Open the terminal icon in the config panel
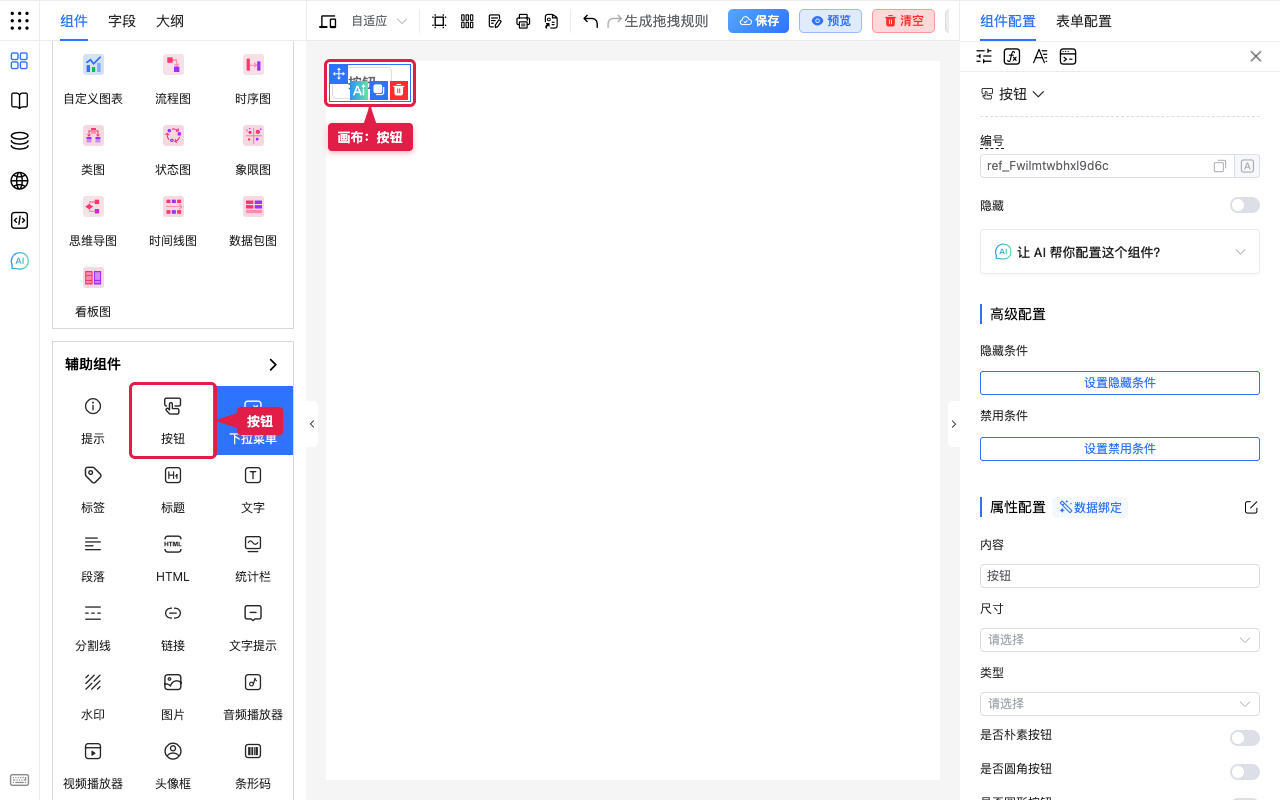This screenshot has height=800, width=1280. 1068,56
